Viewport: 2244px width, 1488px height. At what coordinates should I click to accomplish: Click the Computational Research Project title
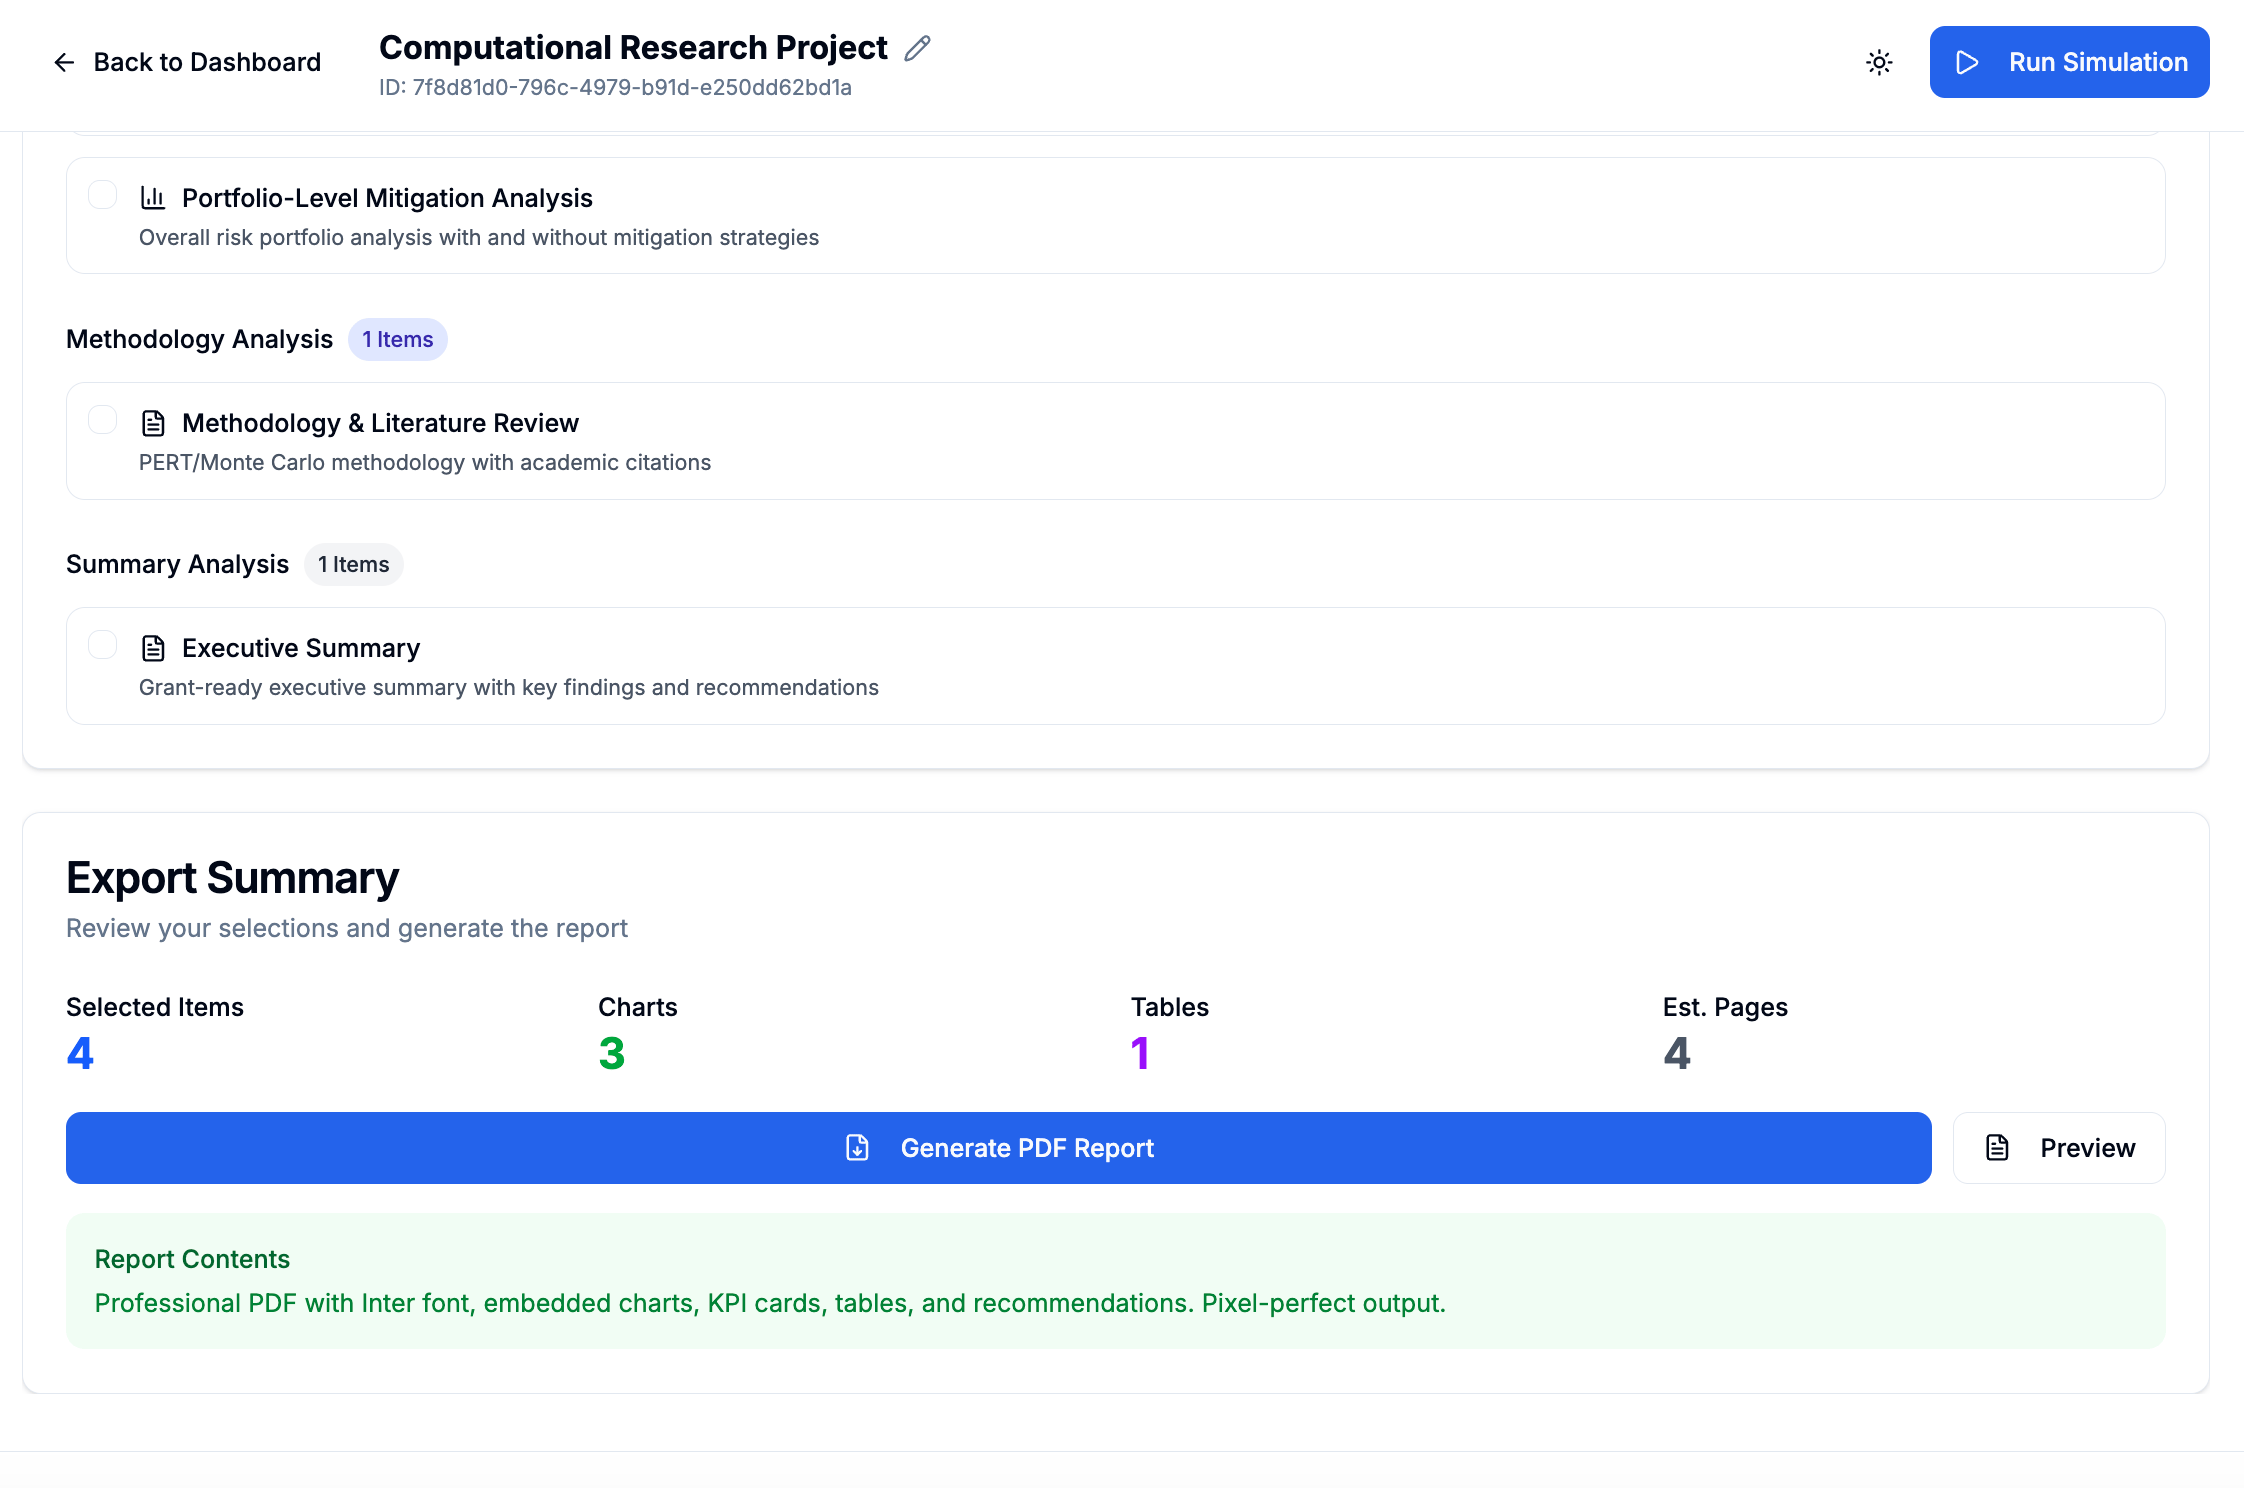[633, 47]
